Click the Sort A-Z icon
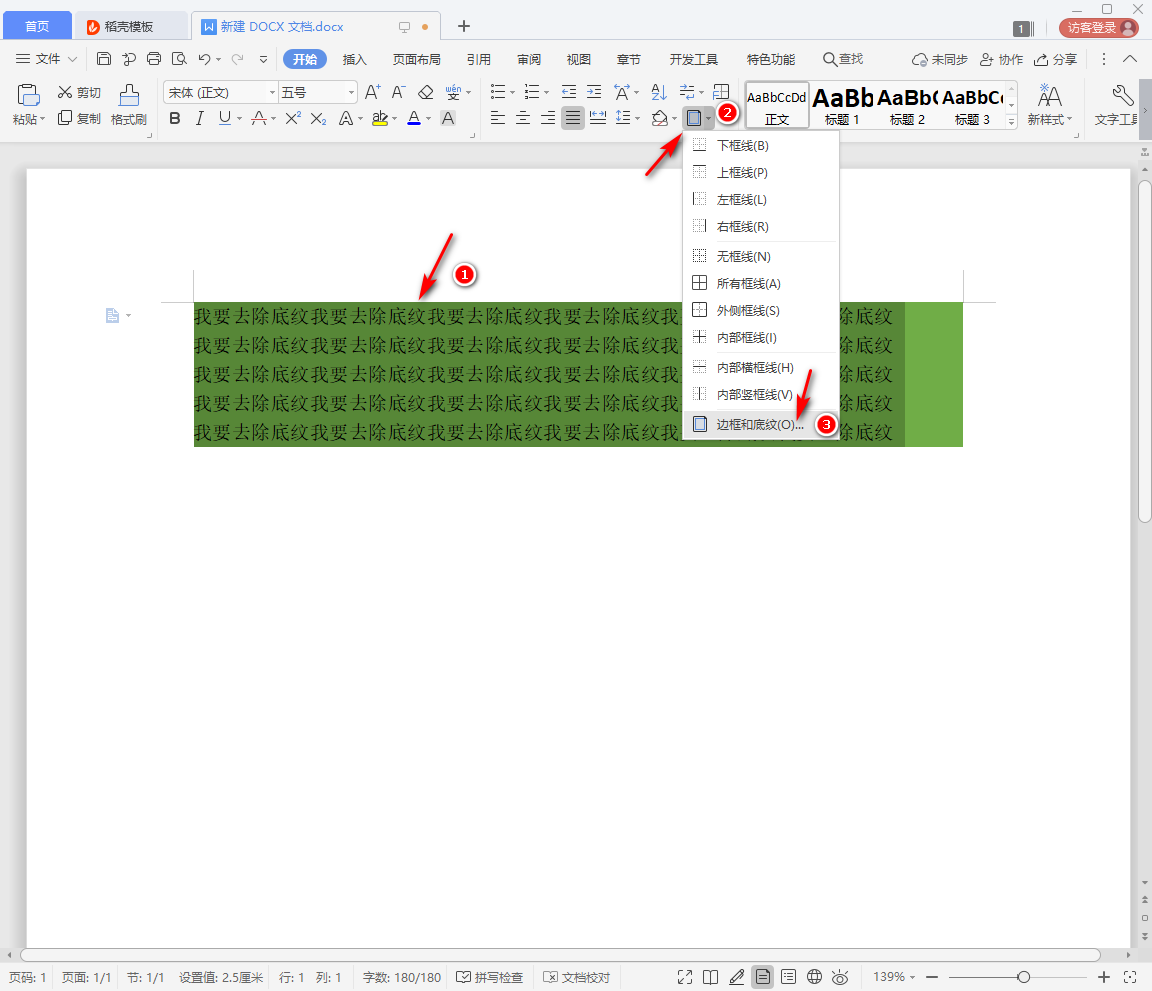Screen dimensions: 1152x991 pos(659,92)
